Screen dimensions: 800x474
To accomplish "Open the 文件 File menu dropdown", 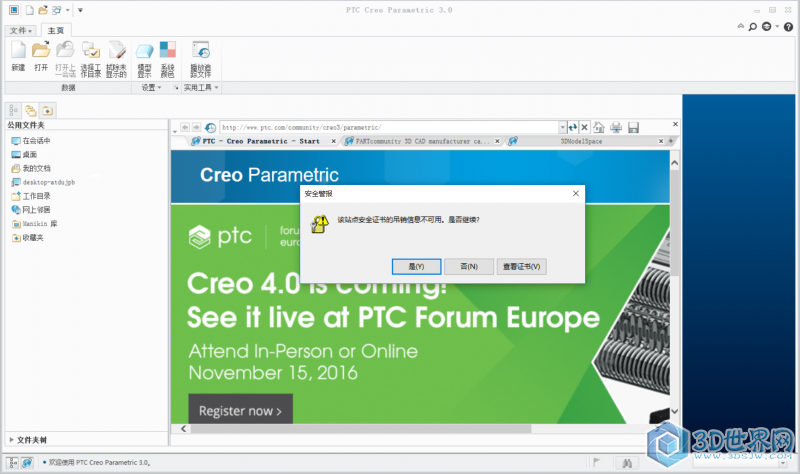I will click(21, 31).
